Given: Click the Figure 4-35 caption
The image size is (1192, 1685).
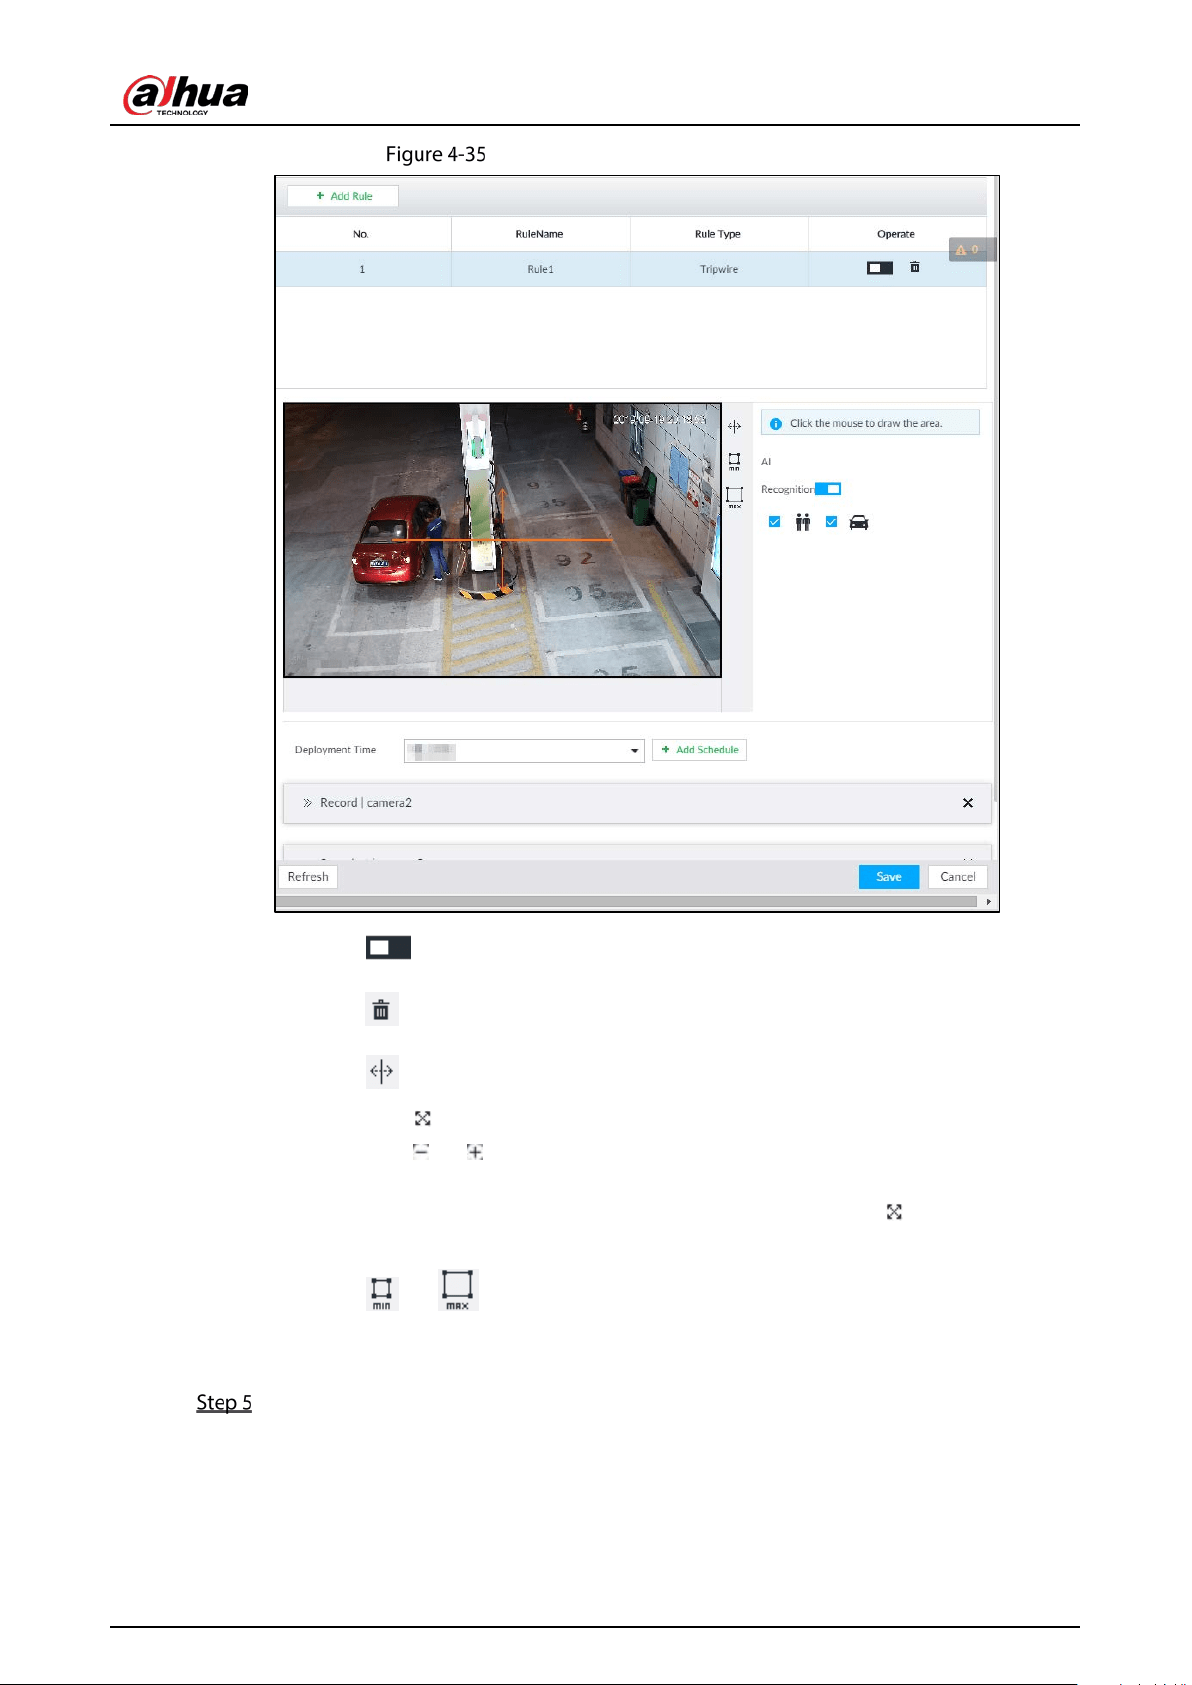Looking at the screenshot, I should click(436, 154).
